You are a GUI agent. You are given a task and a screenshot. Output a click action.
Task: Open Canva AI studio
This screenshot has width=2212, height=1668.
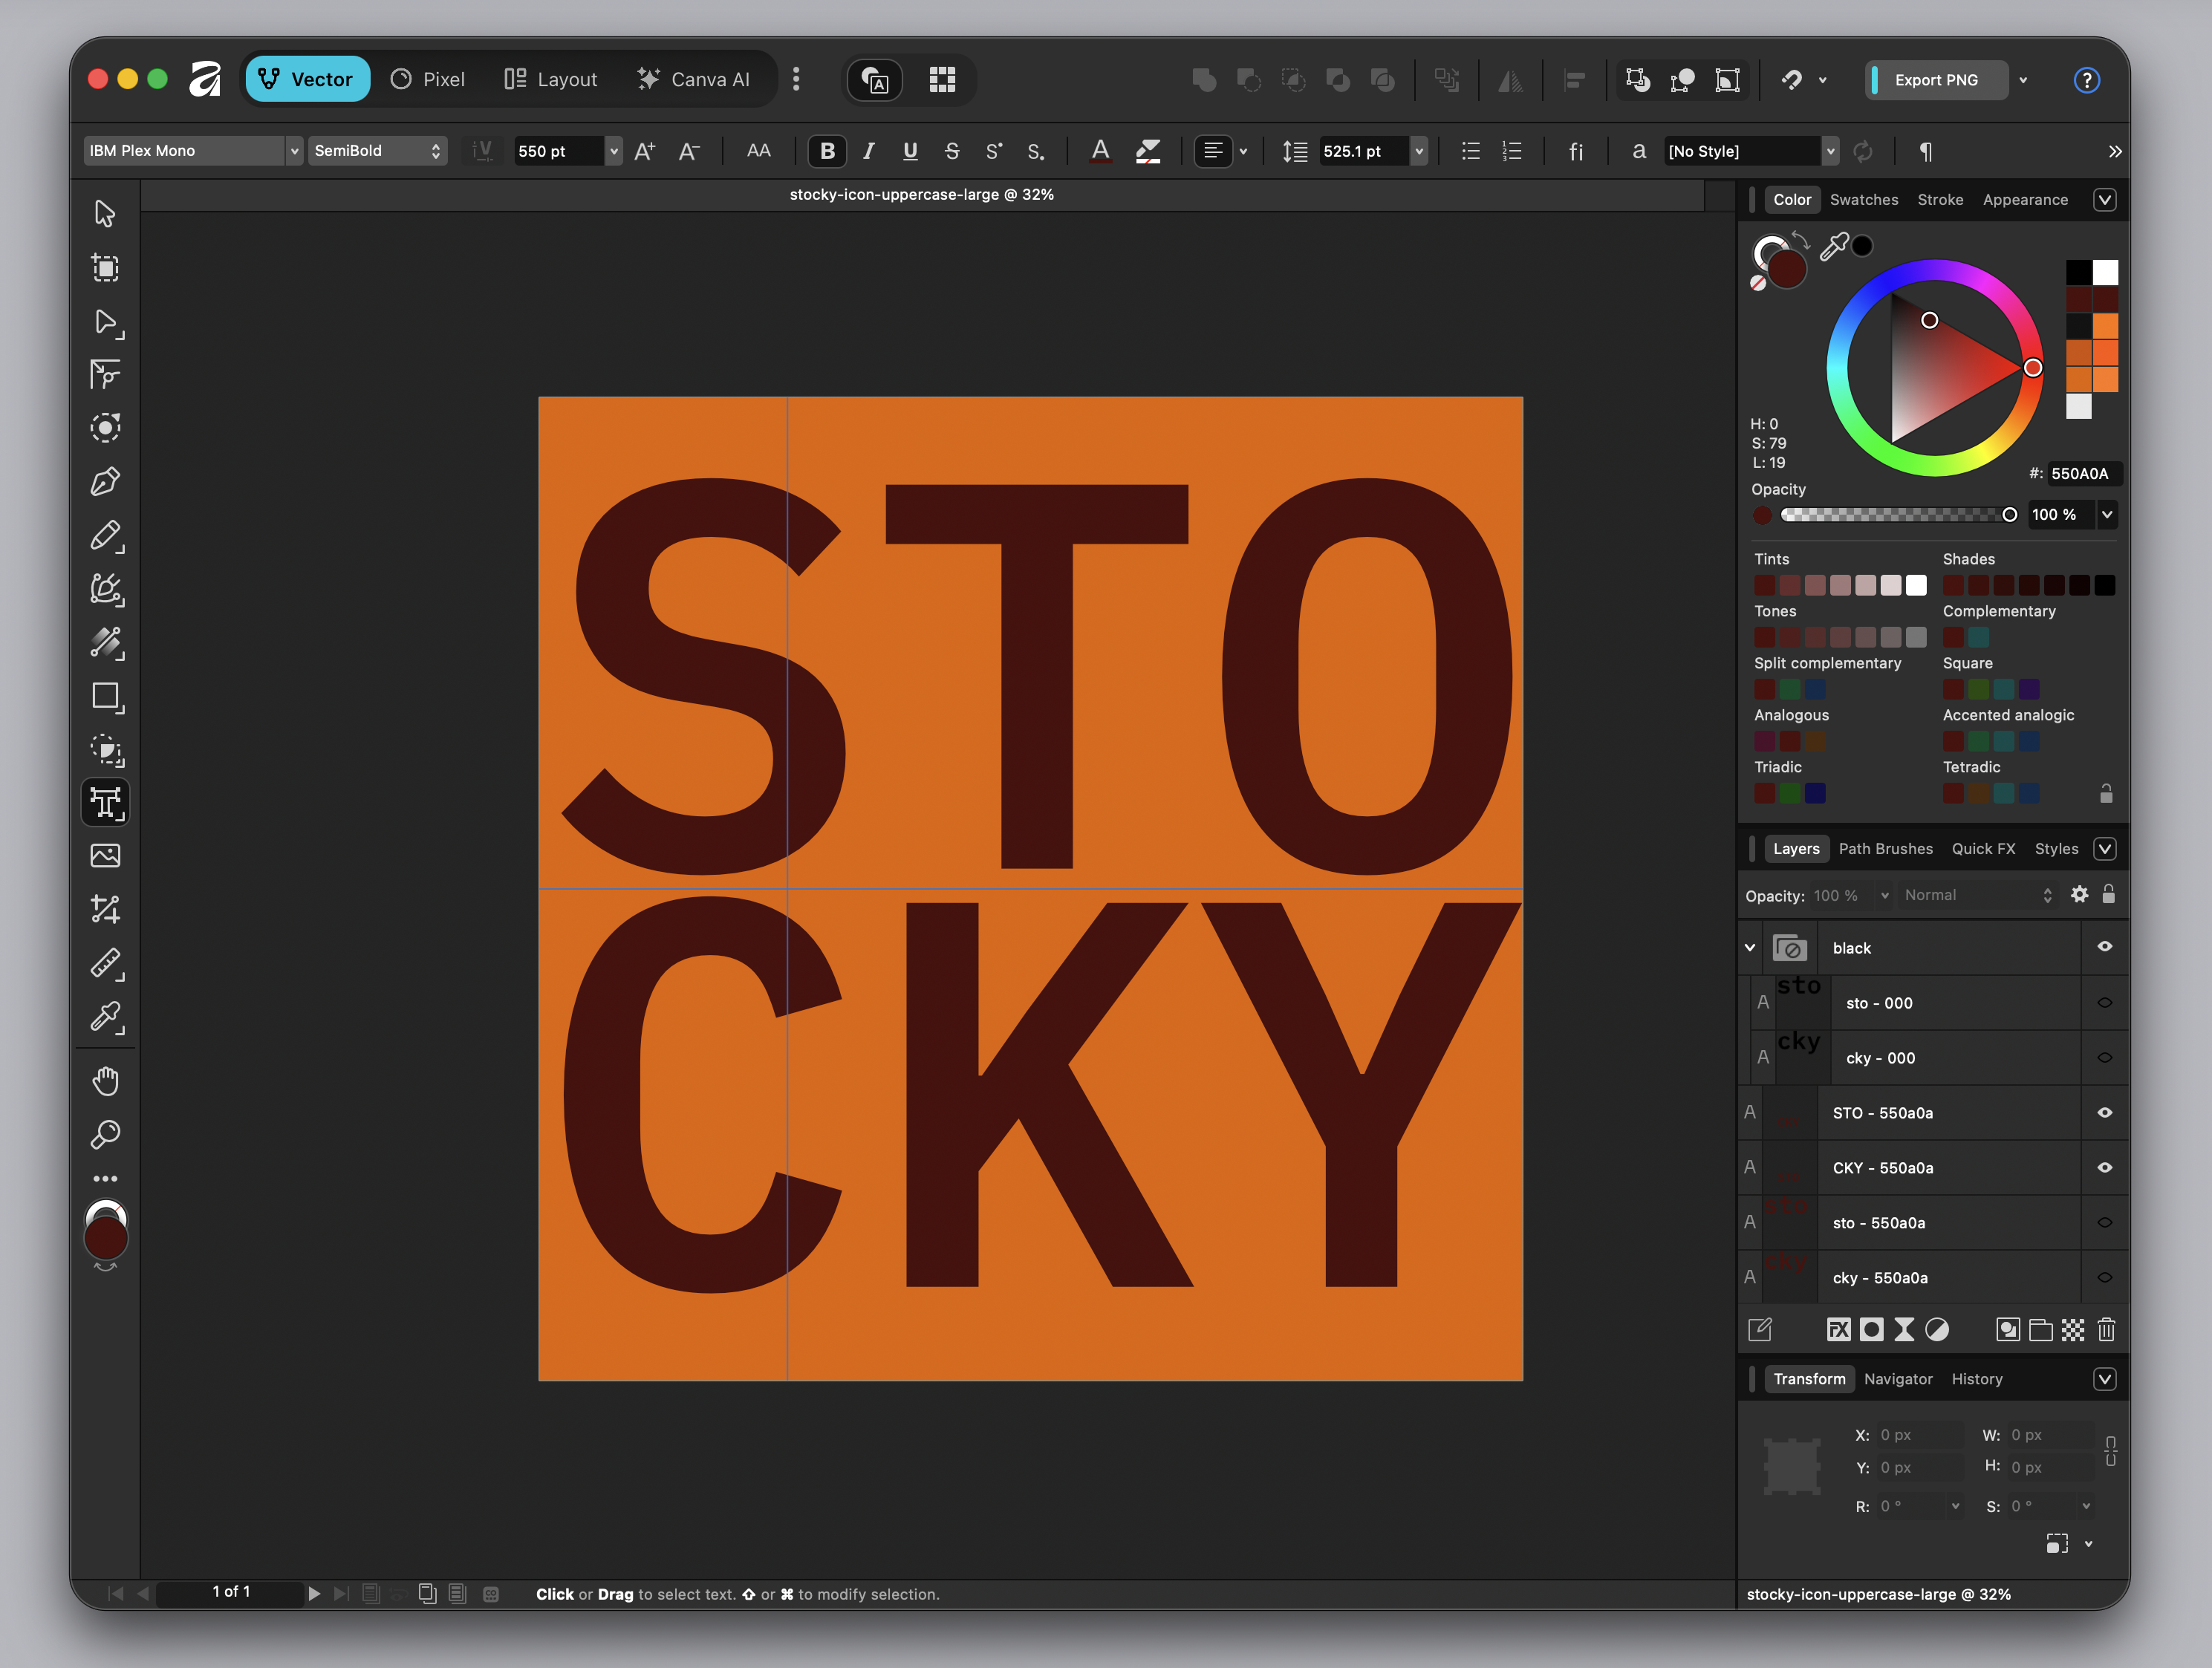coord(694,79)
